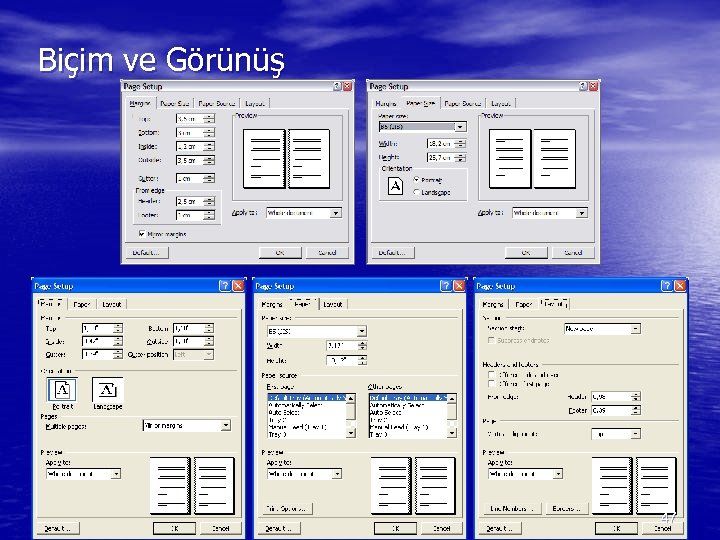Screen dimensions: 720x540
Task: Enable the Different odd and even checkbox
Action: (491, 375)
